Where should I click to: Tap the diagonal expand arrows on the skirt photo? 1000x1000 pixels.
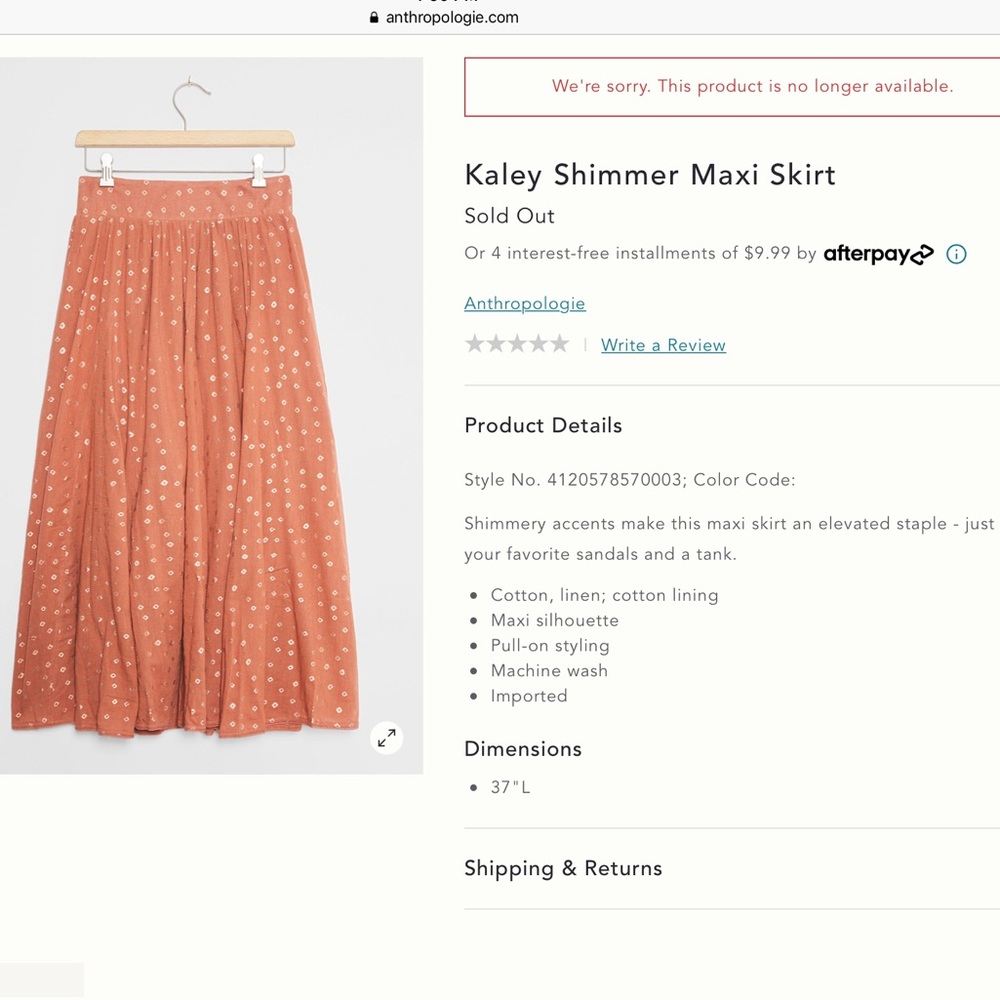386,738
